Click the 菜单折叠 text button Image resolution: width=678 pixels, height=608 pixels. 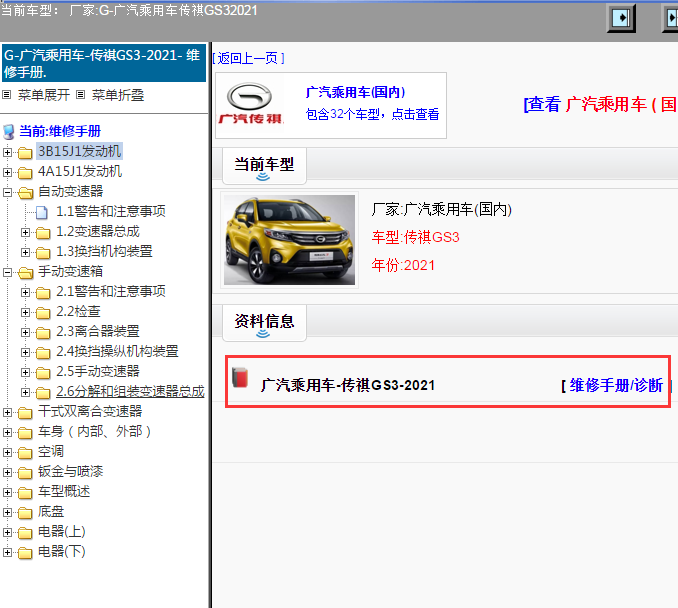pyautogui.click(x=118, y=95)
